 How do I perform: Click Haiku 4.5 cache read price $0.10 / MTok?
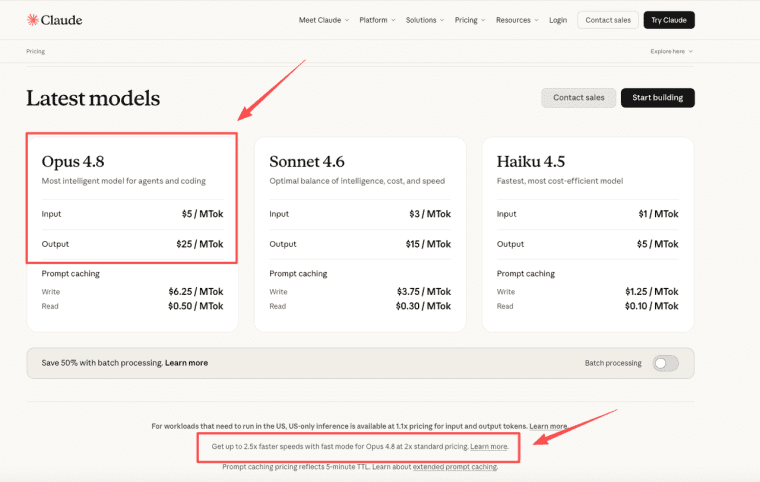tap(651, 306)
